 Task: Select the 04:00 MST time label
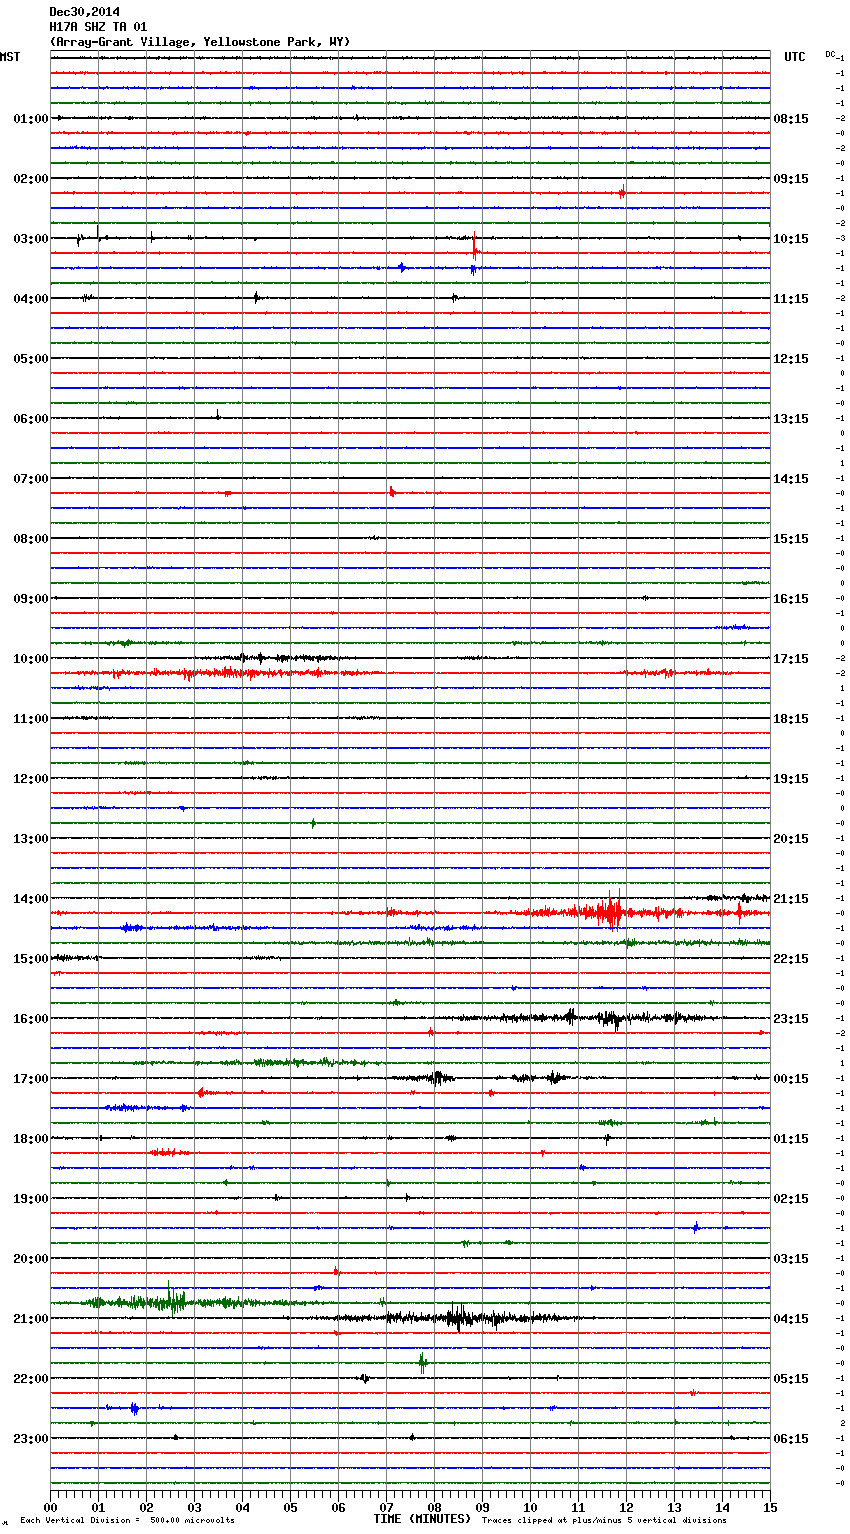coord(30,299)
